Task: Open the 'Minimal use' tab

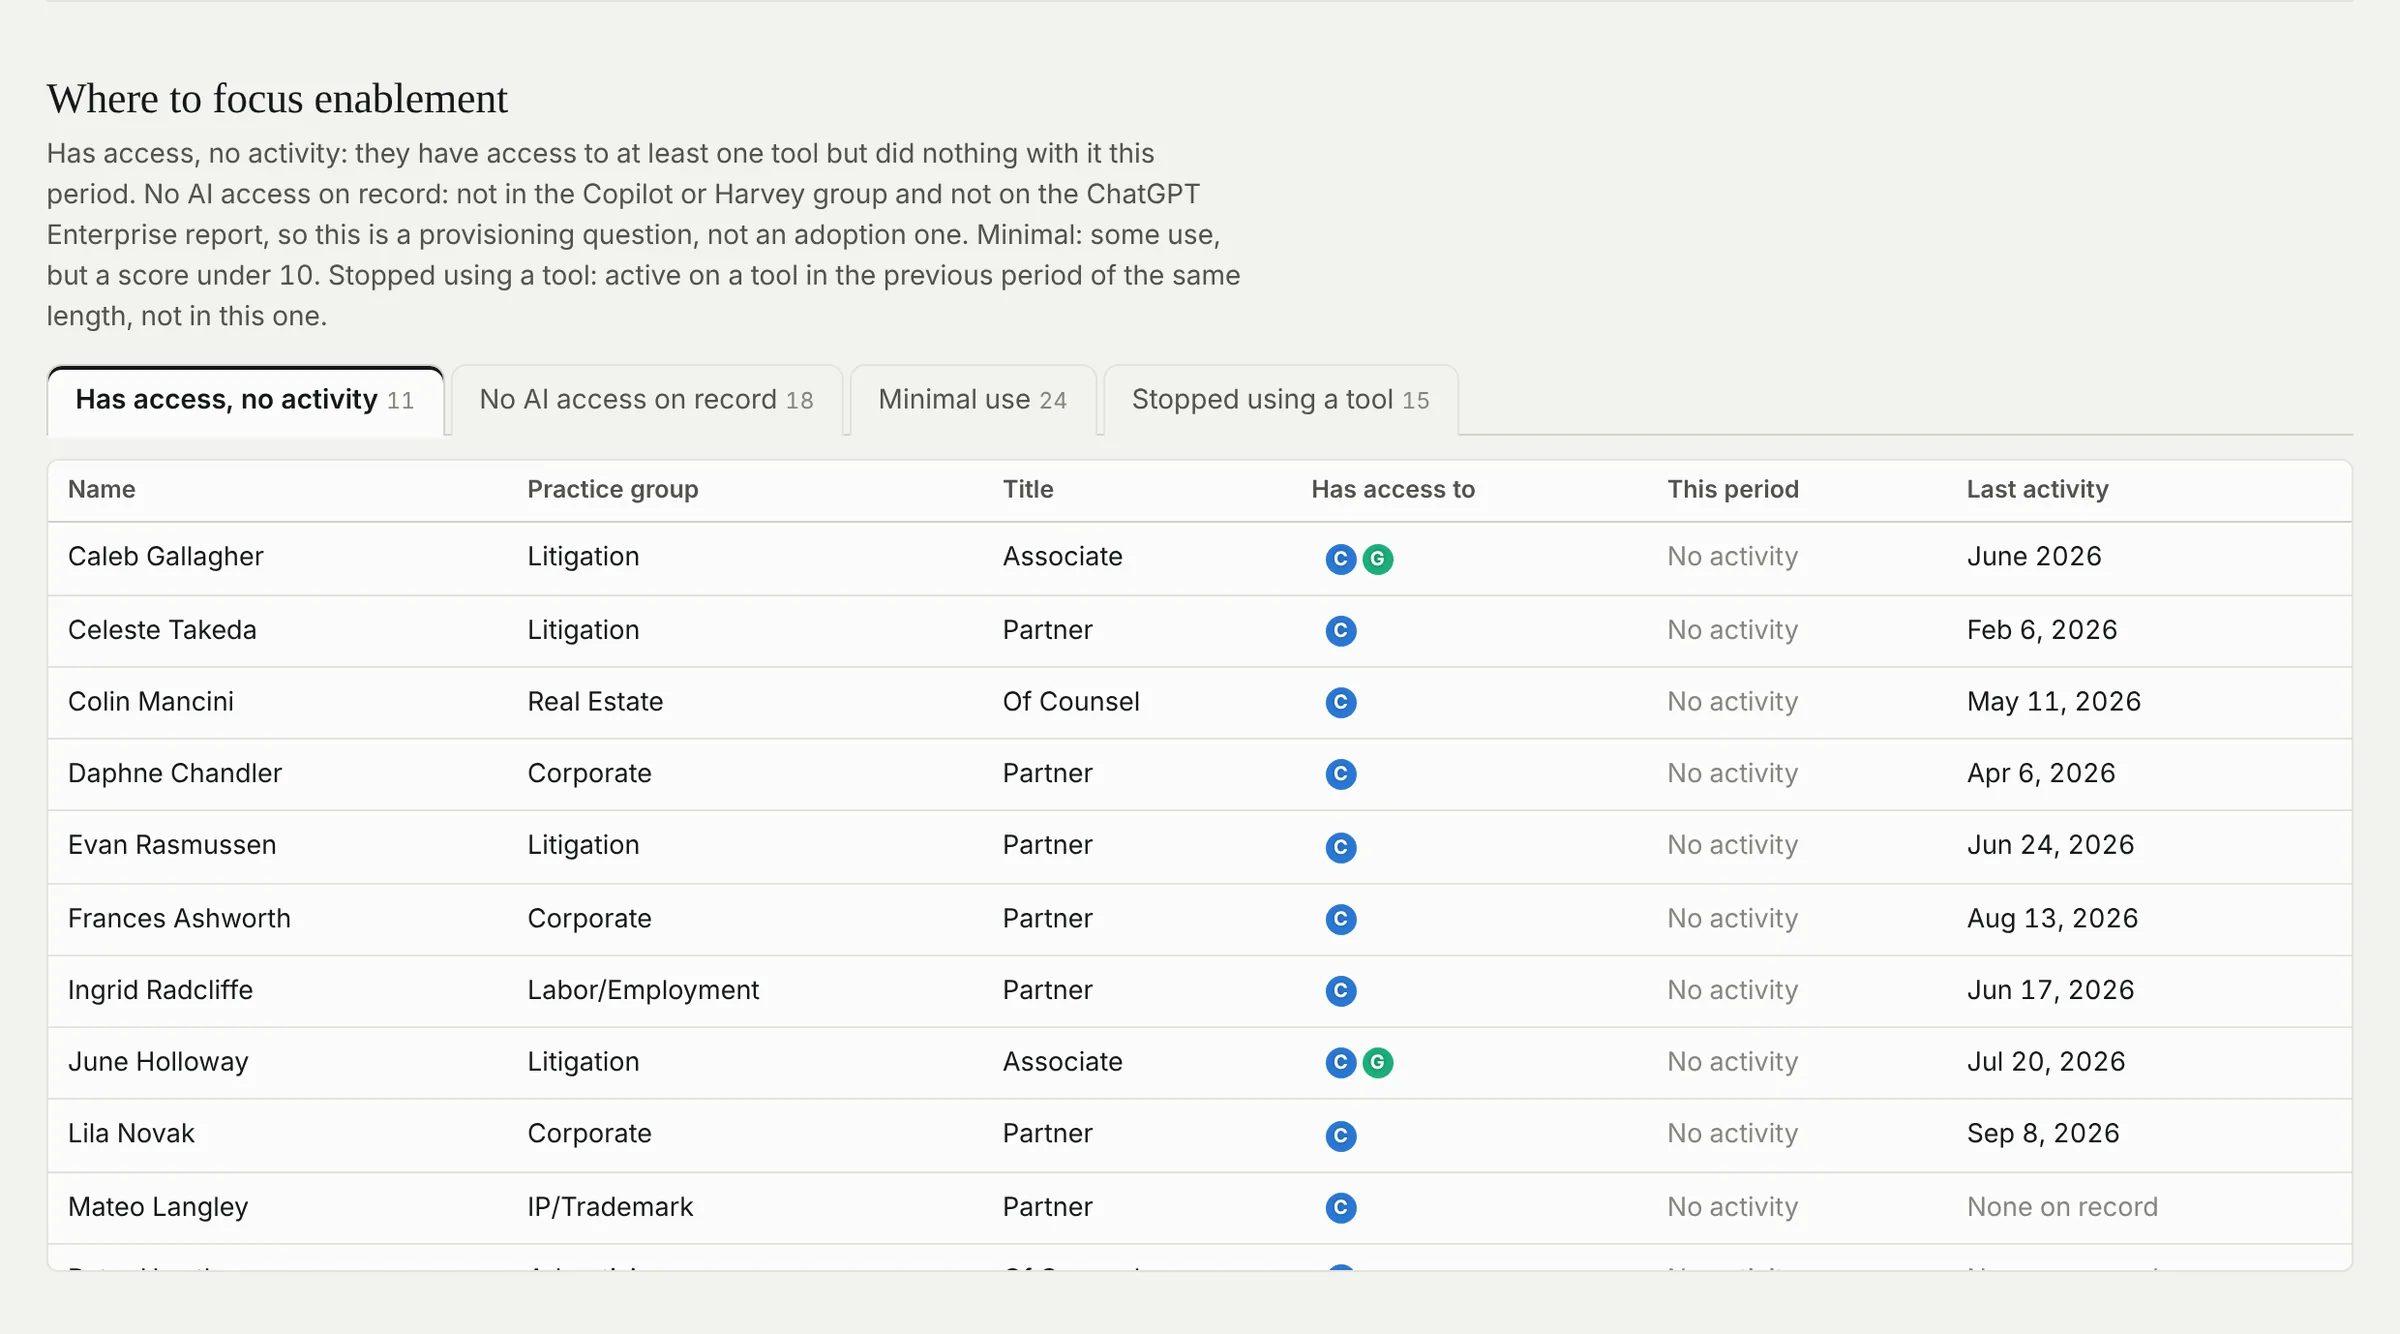Action: tap(972, 400)
